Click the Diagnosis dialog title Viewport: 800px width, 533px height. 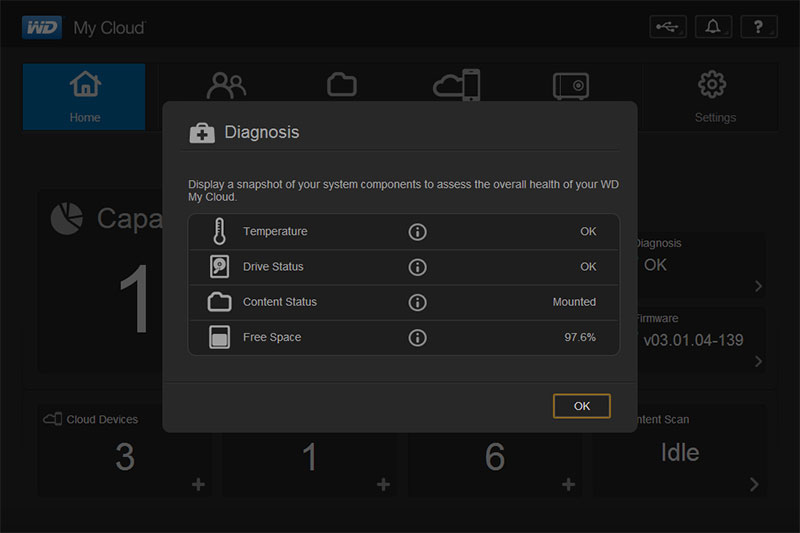pyautogui.click(x=262, y=133)
